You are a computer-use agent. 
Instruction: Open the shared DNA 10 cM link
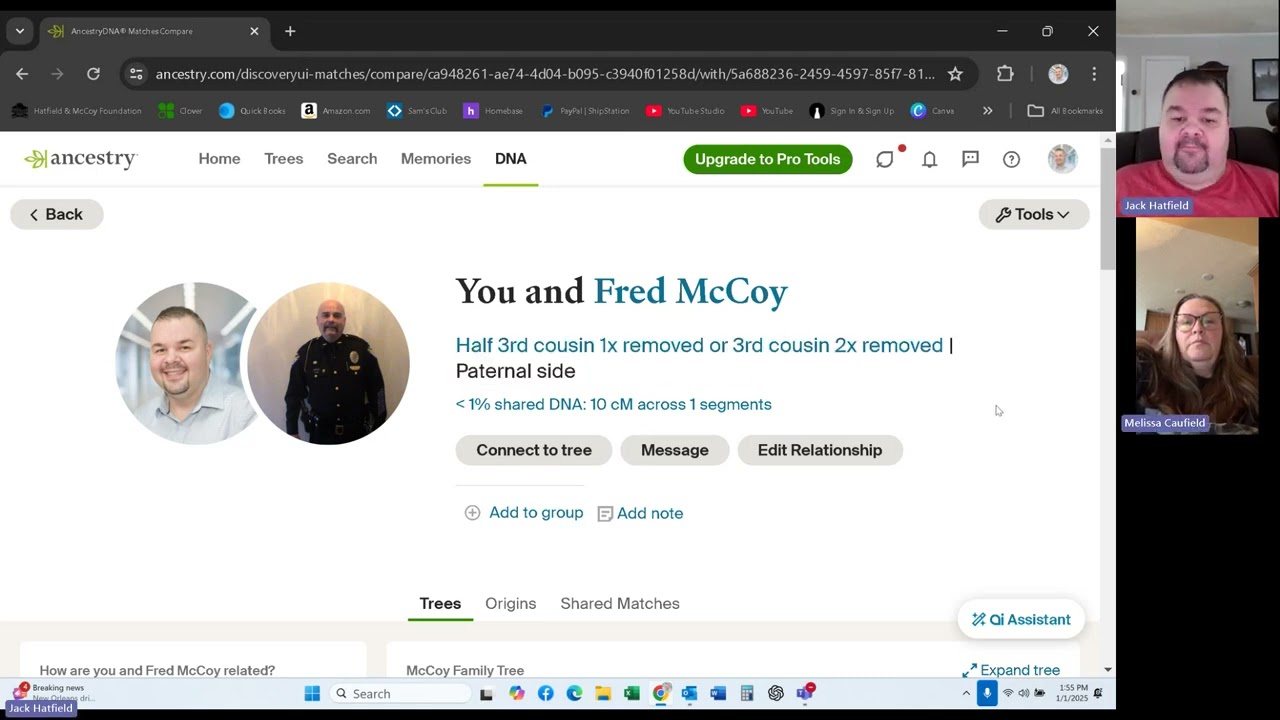(x=614, y=404)
